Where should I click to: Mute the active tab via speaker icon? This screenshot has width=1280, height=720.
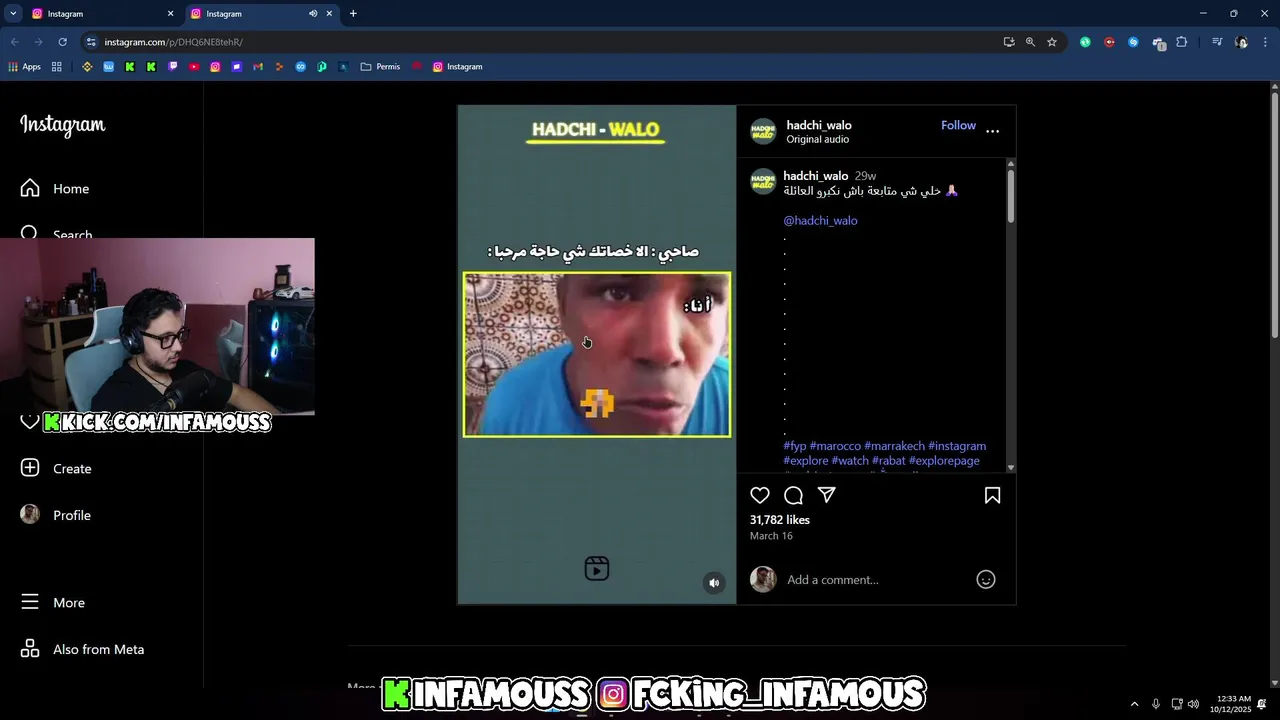pos(313,14)
